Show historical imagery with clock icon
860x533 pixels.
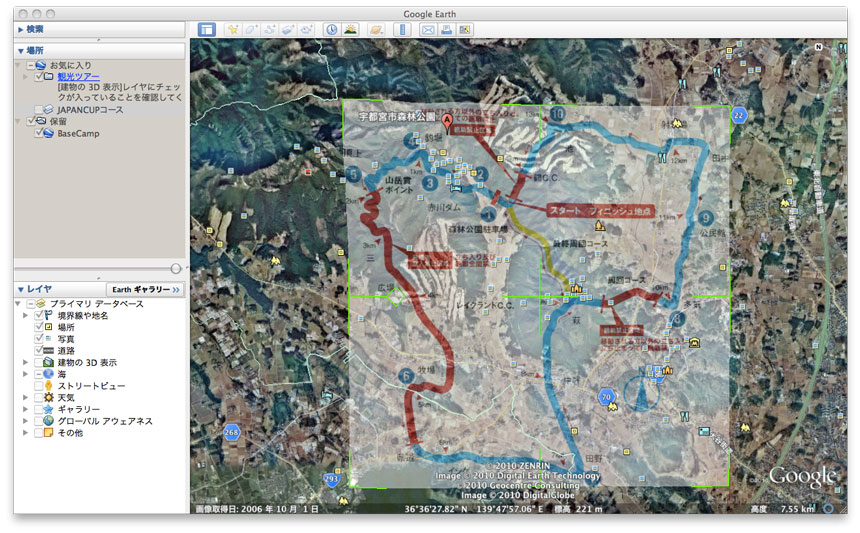(332, 30)
